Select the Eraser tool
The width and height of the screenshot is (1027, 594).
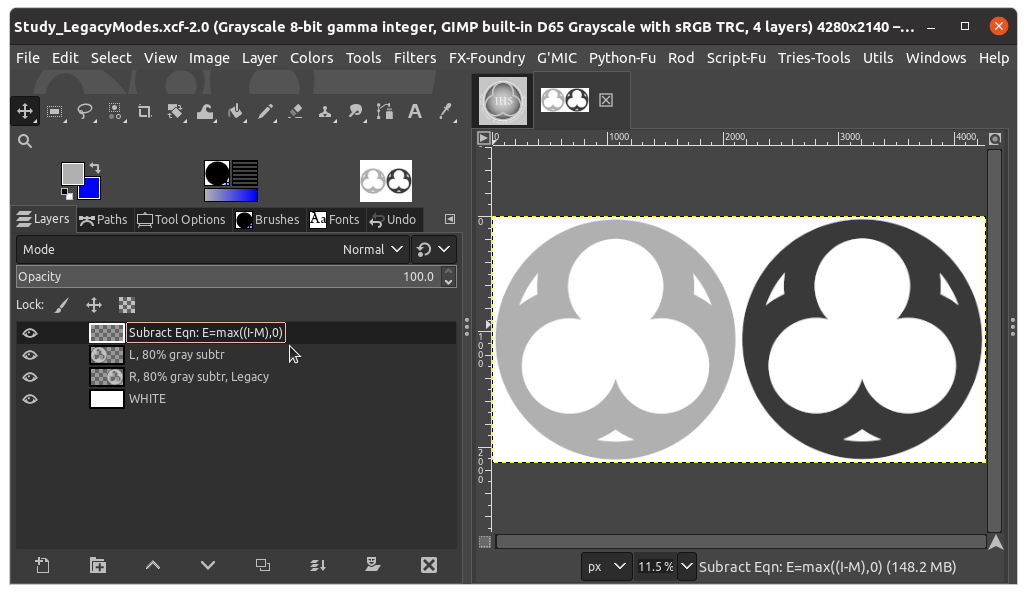pos(295,111)
